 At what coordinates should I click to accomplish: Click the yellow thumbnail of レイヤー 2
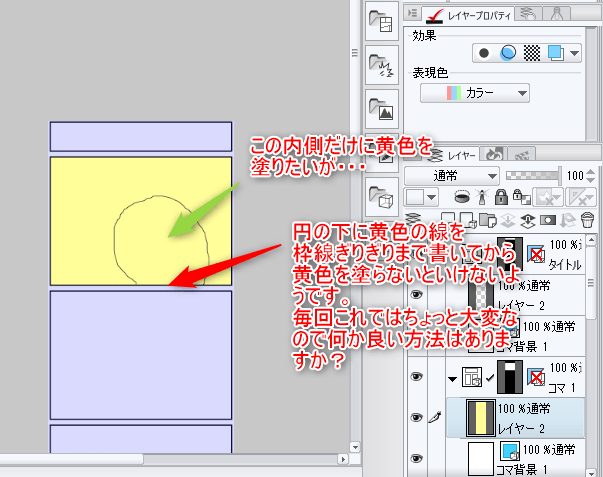[480, 418]
